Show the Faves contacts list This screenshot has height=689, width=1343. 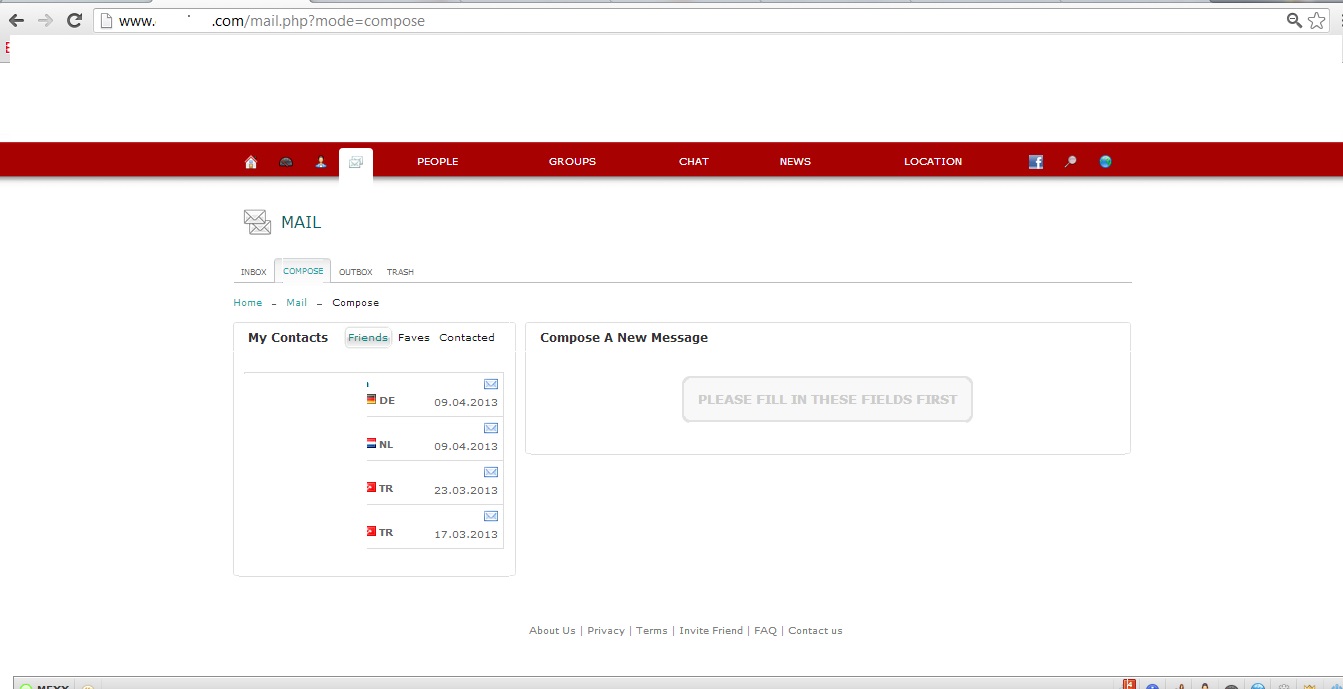point(414,338)
